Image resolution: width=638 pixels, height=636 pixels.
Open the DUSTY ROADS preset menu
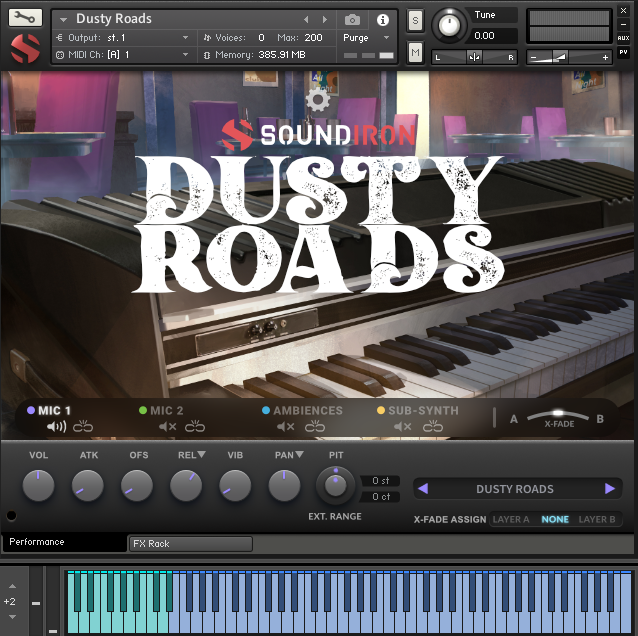click(515, 489)
